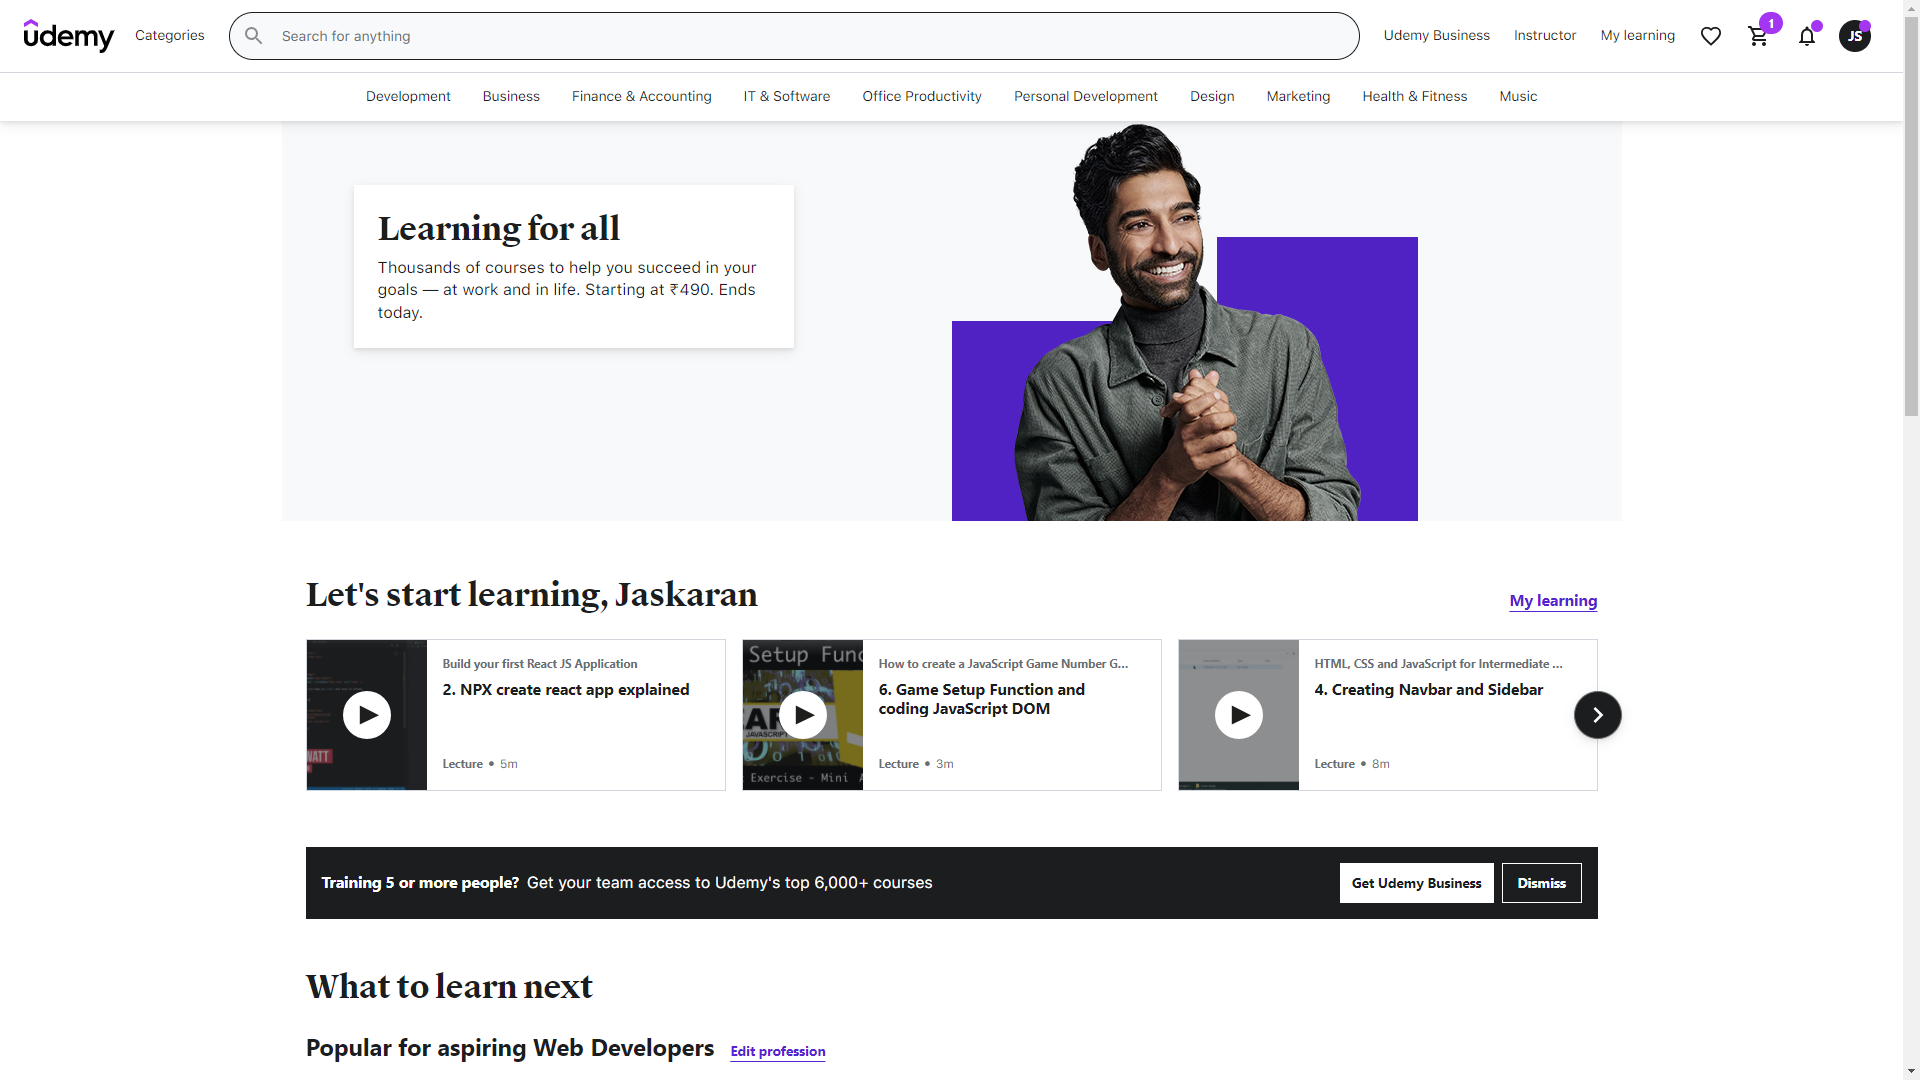This screenshot has width=1920, height=1080.
Task: Play the NPX create react app lecture
Action: [x=367, y=715]
